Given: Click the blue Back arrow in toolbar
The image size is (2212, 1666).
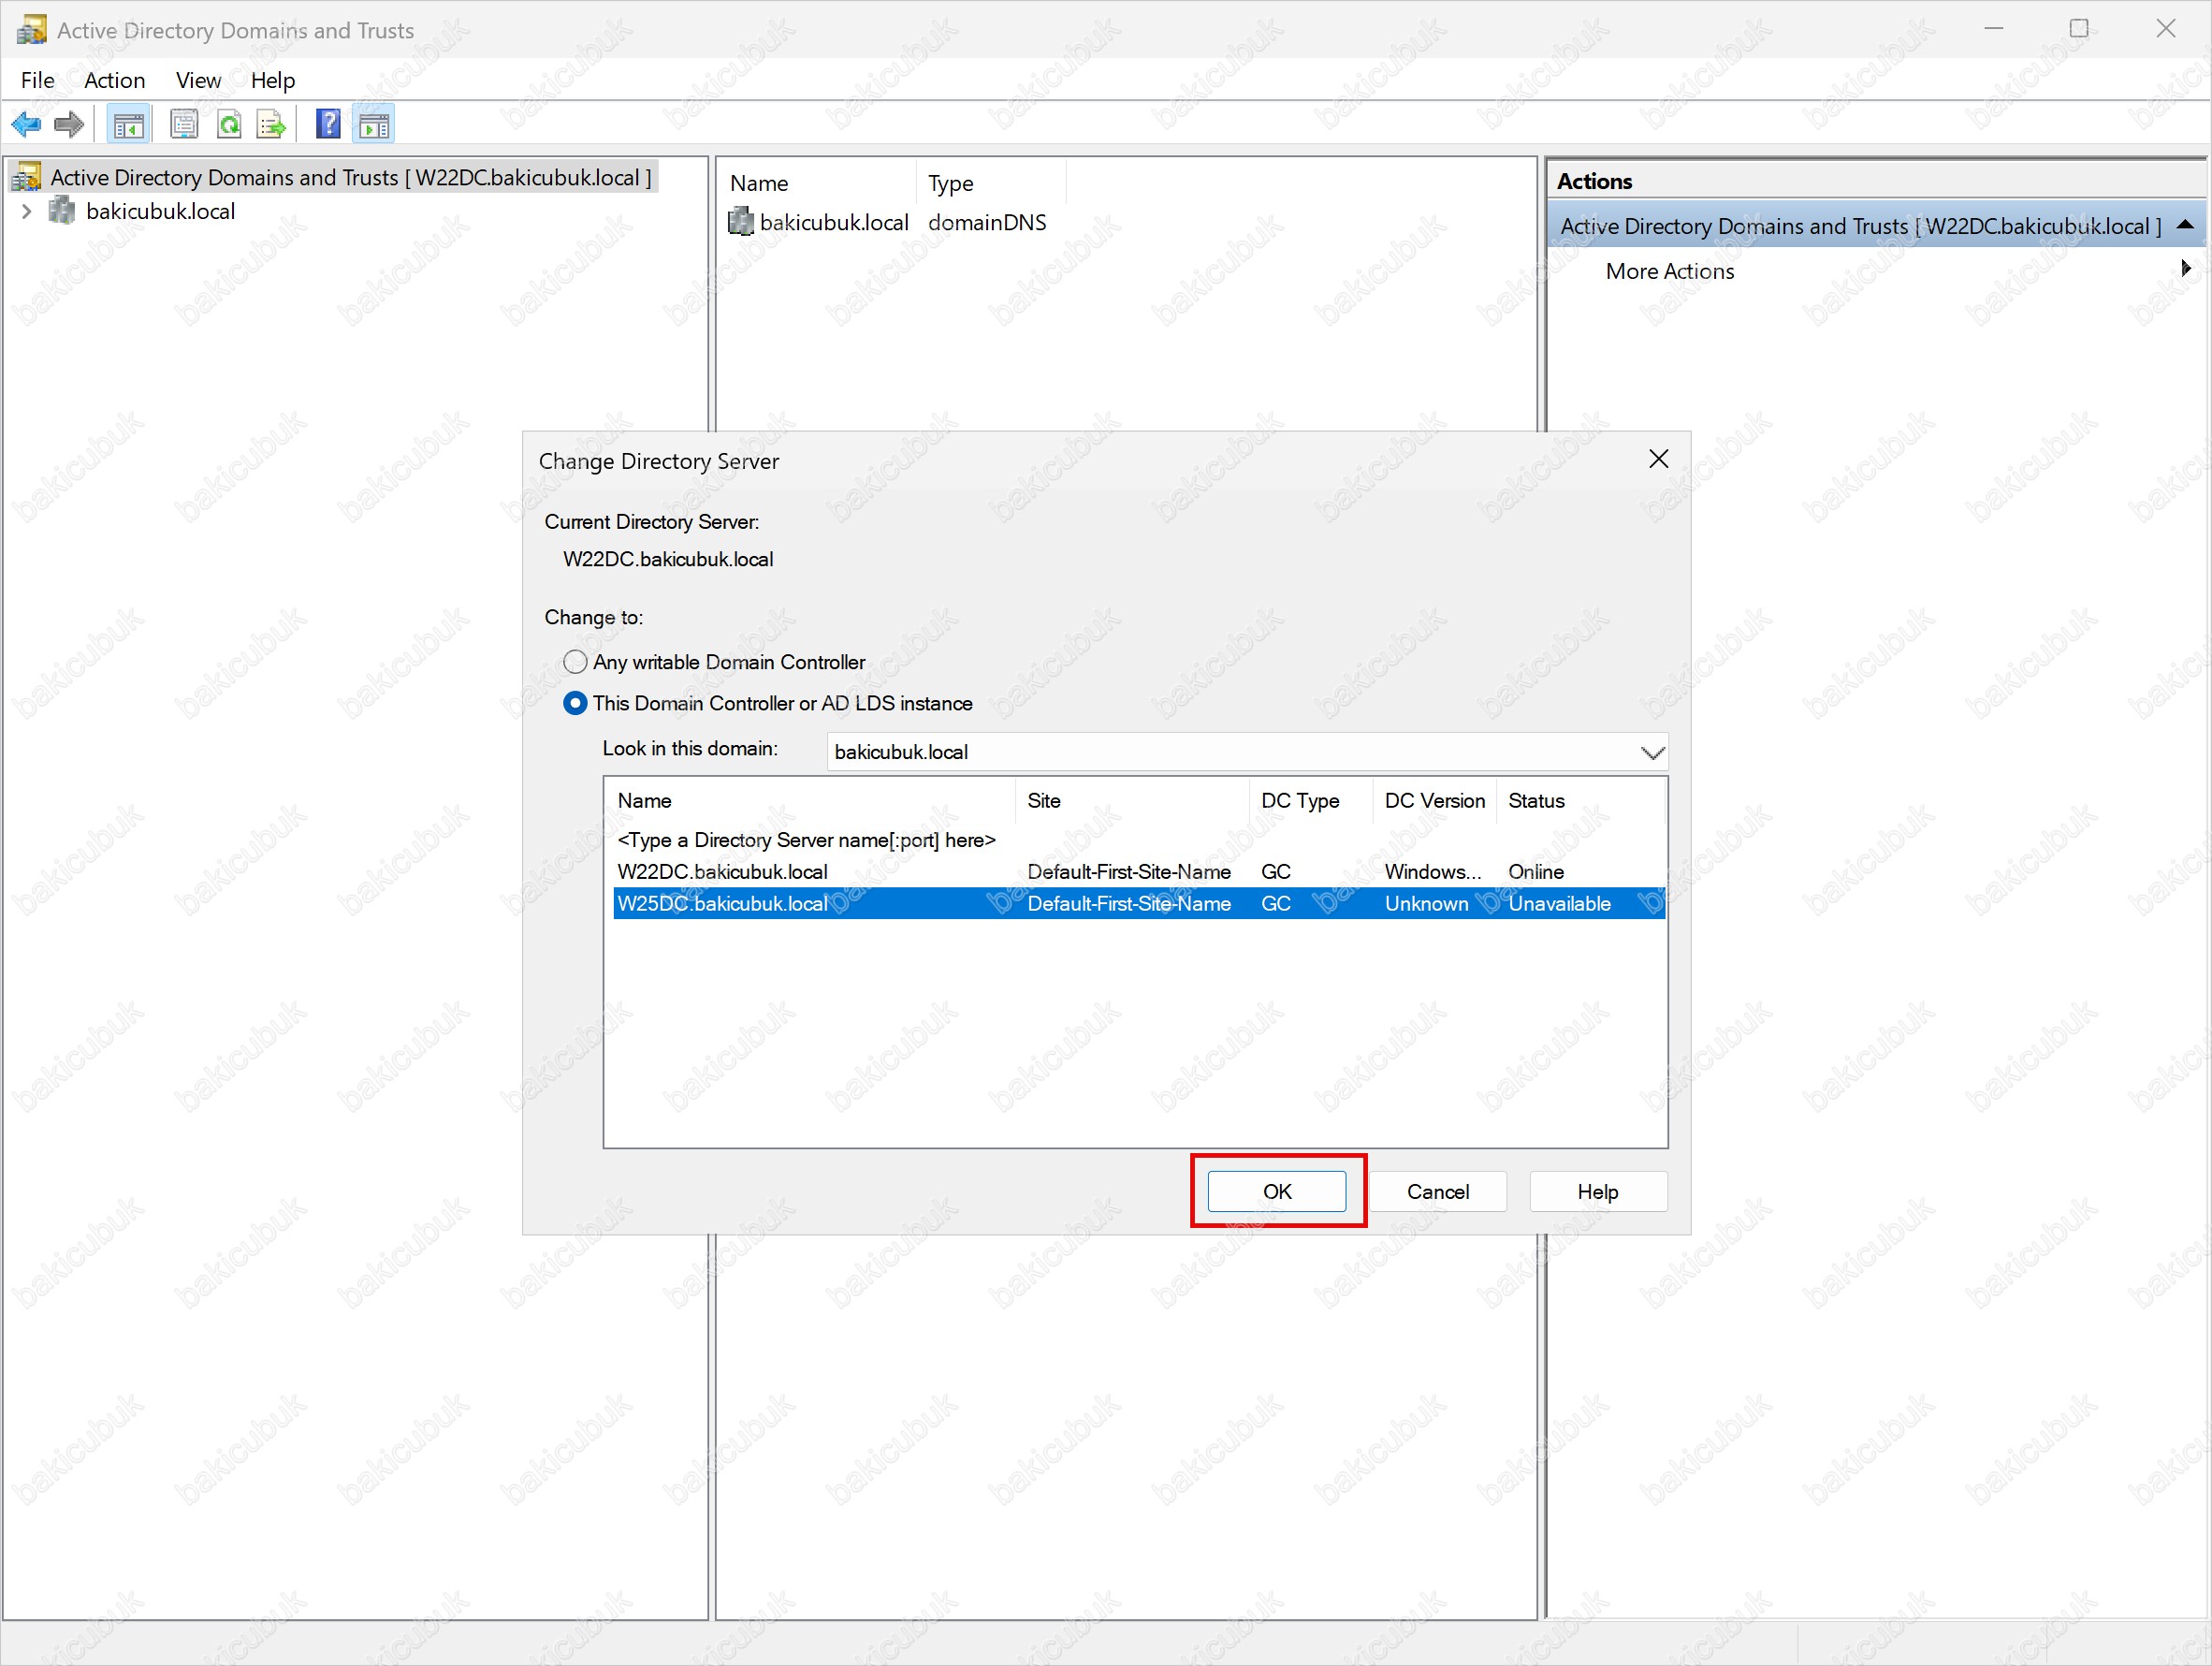Looking at the screenshot, I should [26, 125].
